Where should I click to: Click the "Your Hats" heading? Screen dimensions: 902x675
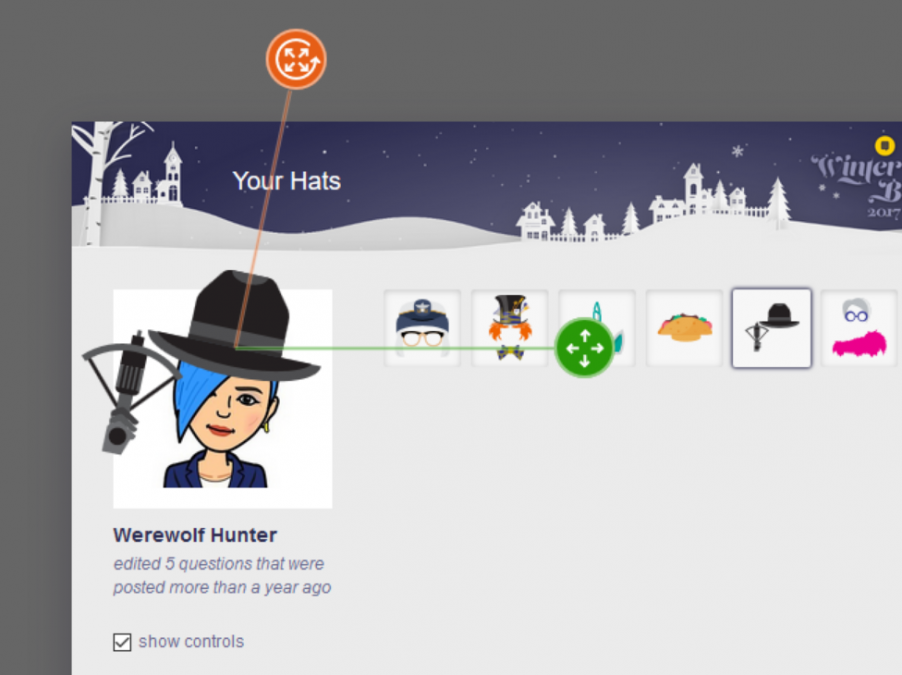coord(286,181)
